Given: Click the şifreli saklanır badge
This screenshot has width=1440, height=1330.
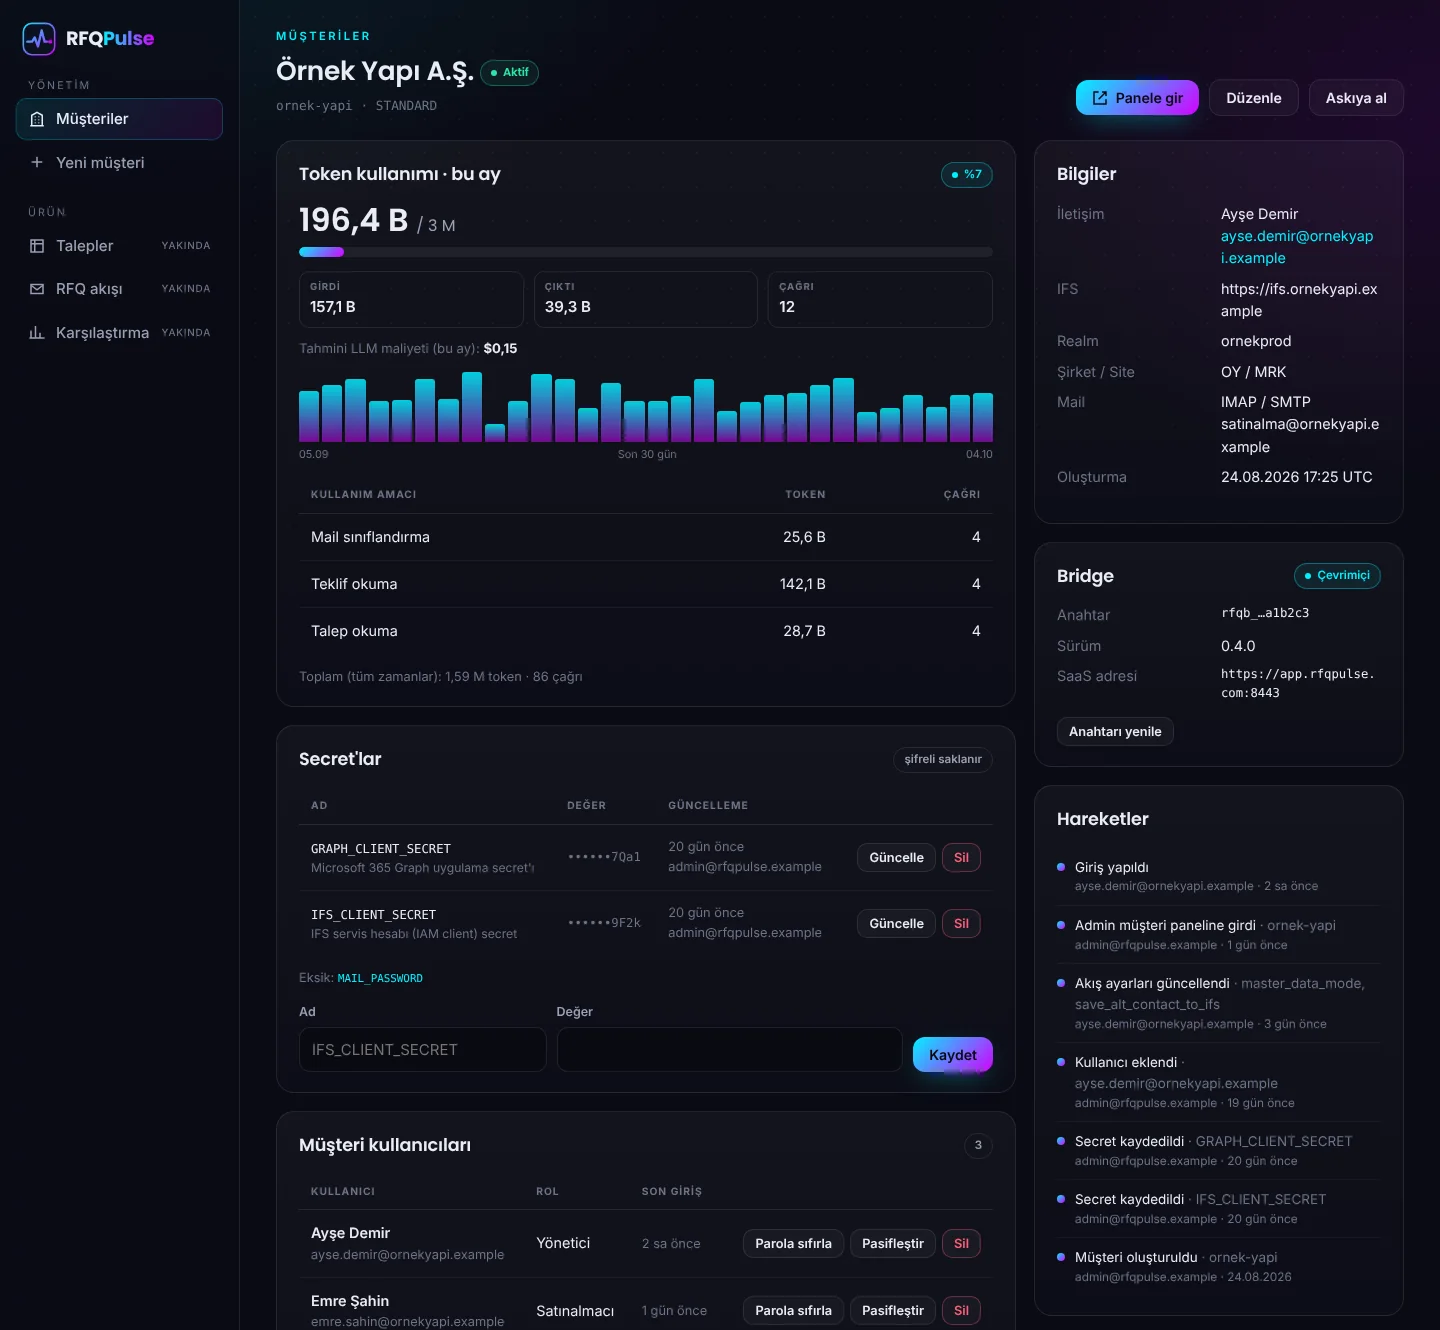Looking at the screenshot, I should coord(943,760).
